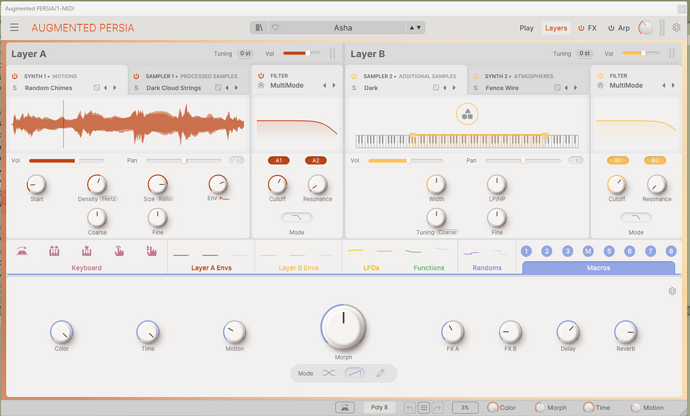This screenshot has width=690, height=416.
Task: Click the Coarse option beside Layer B Tuning
Action: tap(447, 232)
